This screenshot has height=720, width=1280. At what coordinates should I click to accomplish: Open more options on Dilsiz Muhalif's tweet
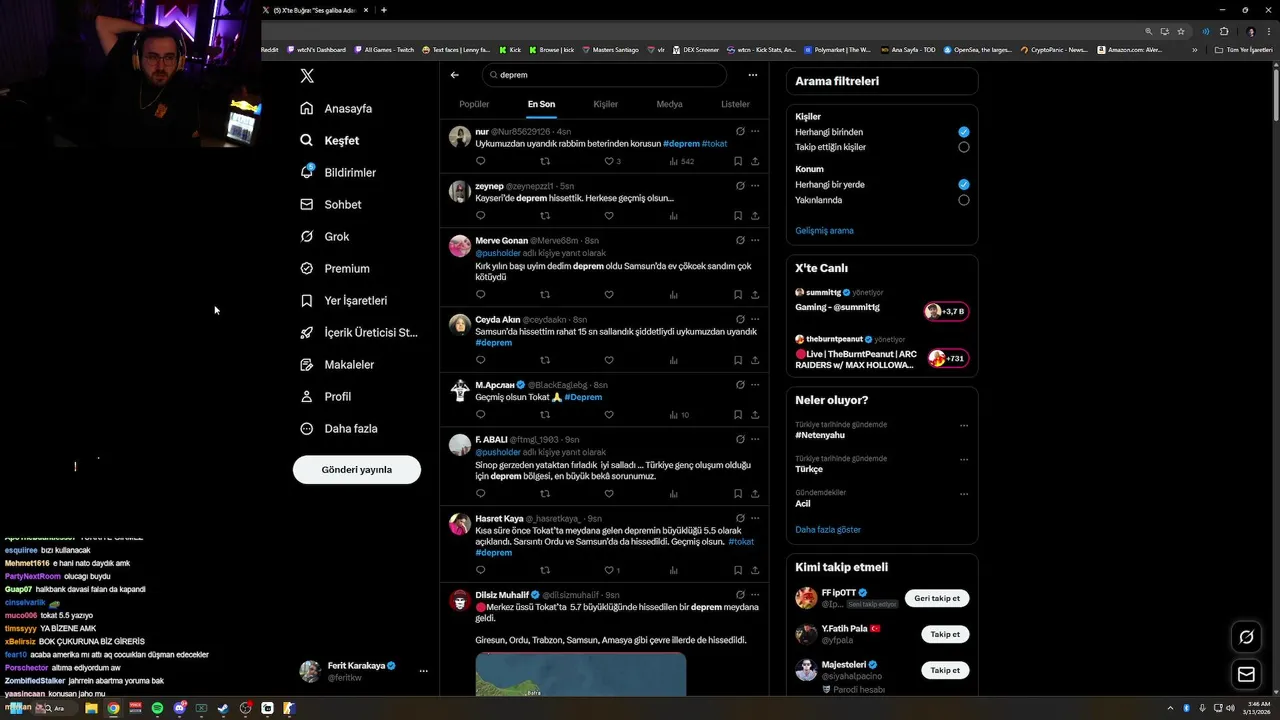755,594
